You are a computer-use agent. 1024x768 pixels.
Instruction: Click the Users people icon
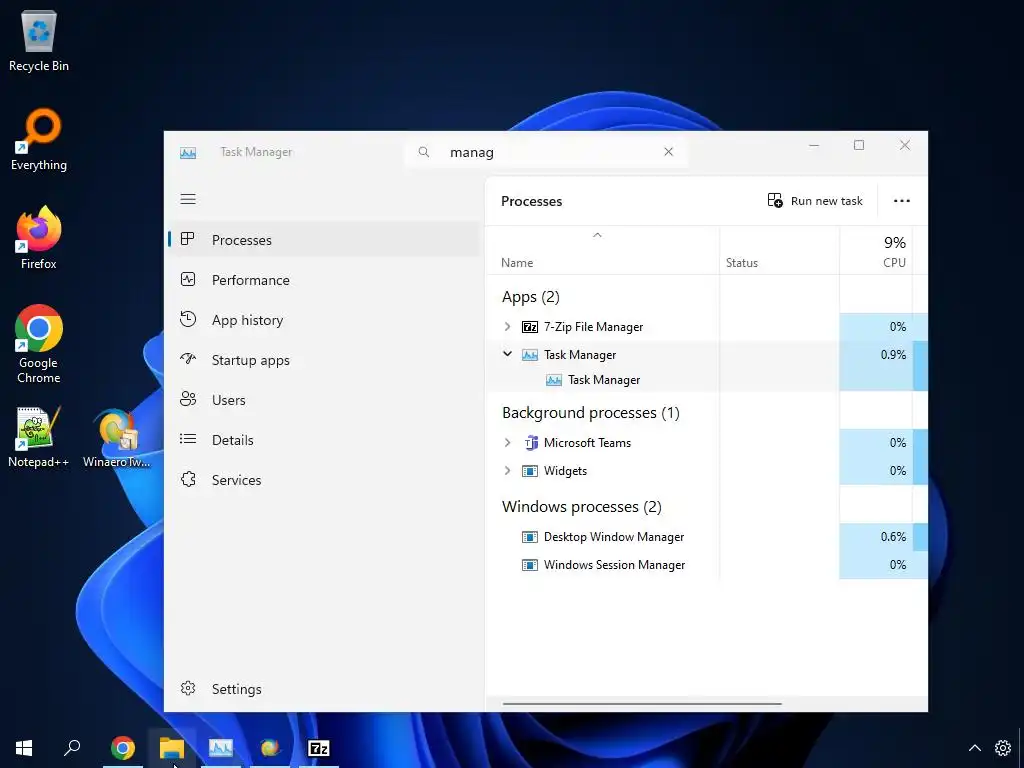tap(188, 399)
